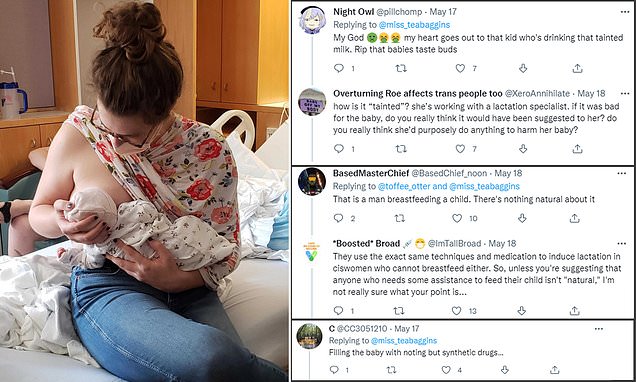The width and height of the screenshot is (636, 382).
Task: Open more menu on XeroAnnihilate tweet
Action: pos(625,94)
